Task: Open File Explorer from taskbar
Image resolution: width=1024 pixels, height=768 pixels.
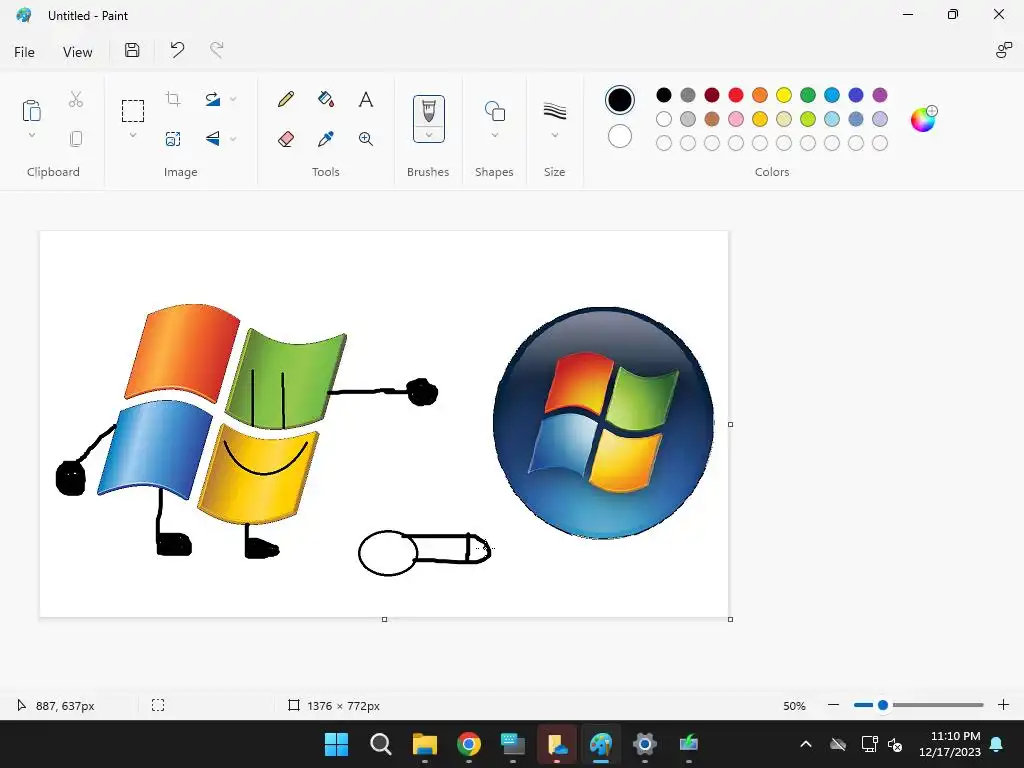Action: click(x=424, y=744)
